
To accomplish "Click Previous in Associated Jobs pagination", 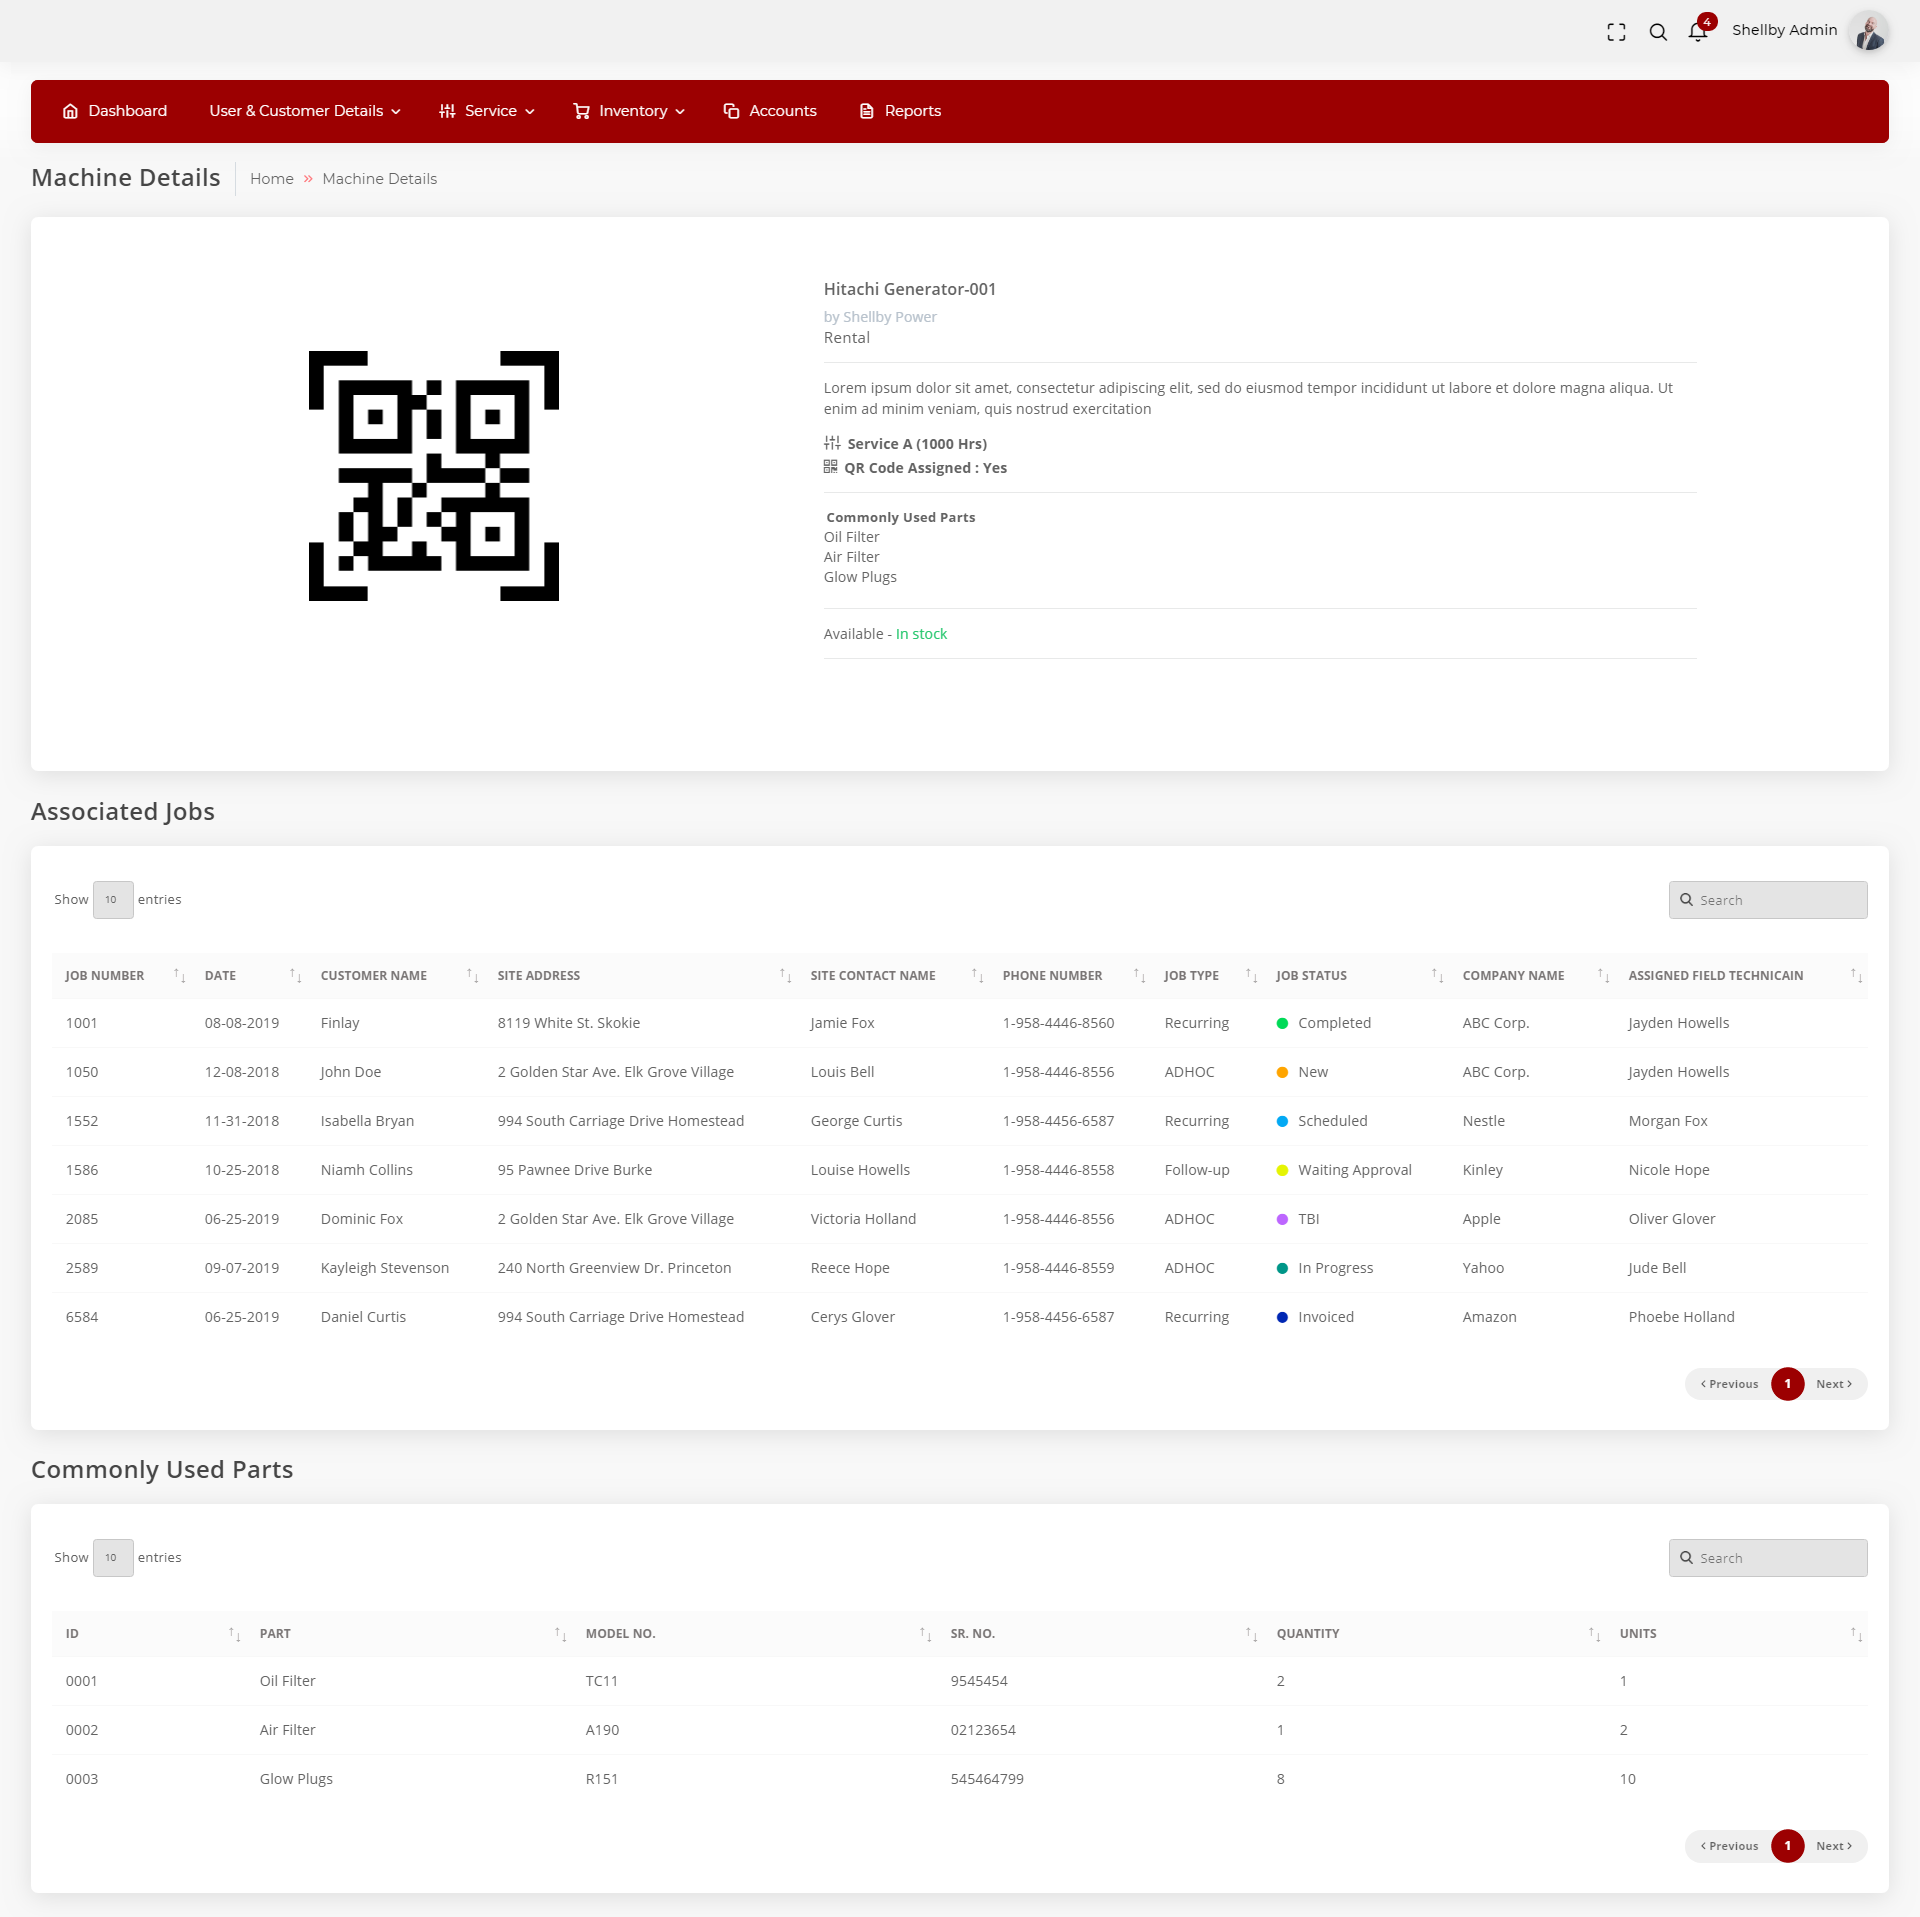I will (x=1729, y=1384).
